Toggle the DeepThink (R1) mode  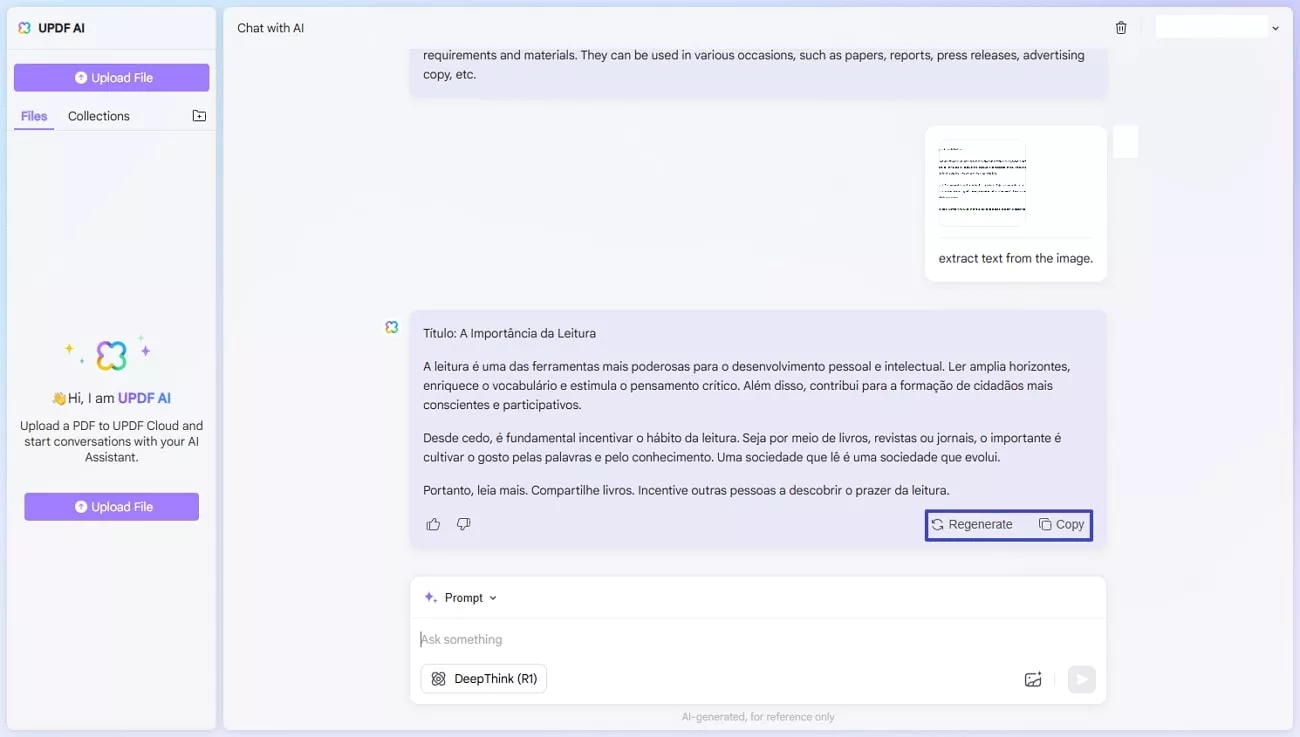[x=484, y=679]
